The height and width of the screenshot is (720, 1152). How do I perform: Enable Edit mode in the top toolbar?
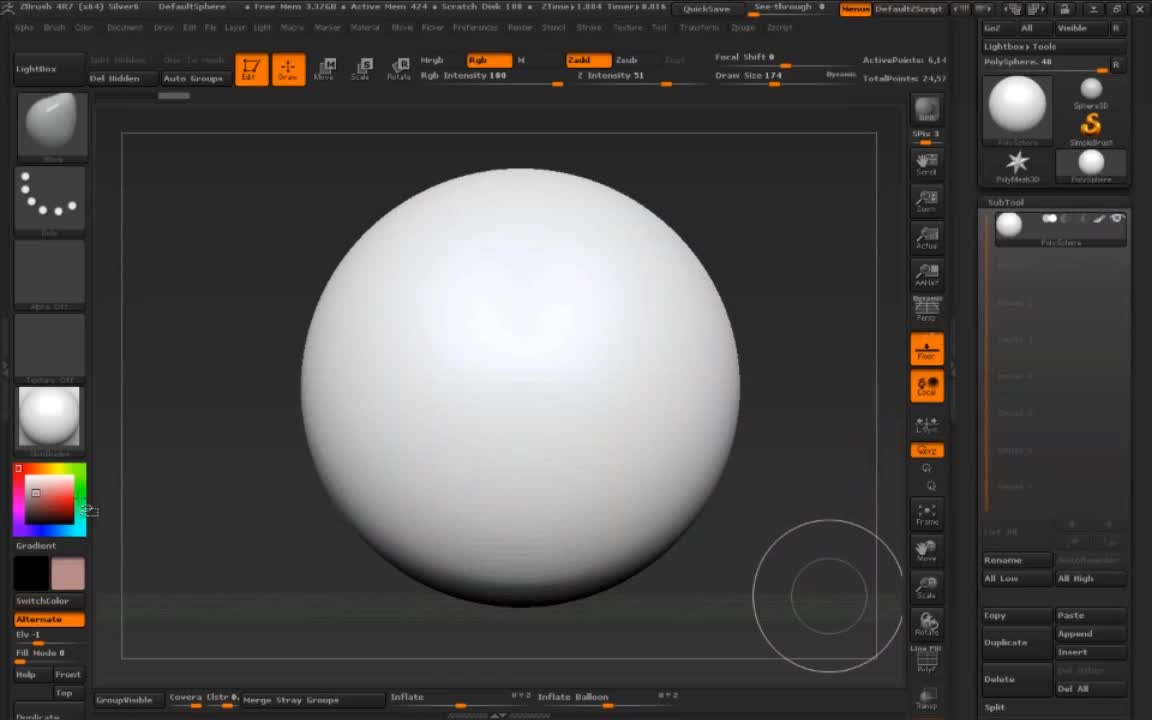(251, 69)
